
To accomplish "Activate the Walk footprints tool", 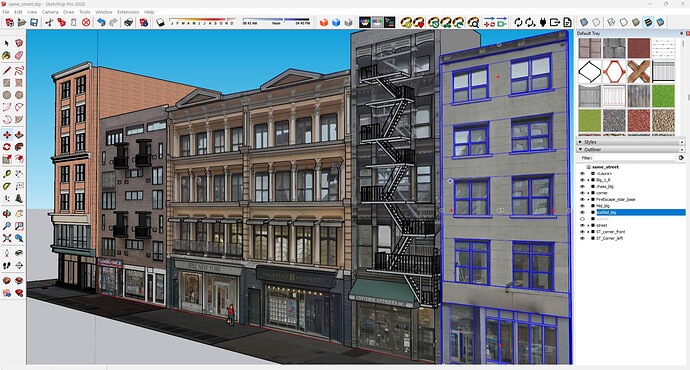I will pos(7,265).
